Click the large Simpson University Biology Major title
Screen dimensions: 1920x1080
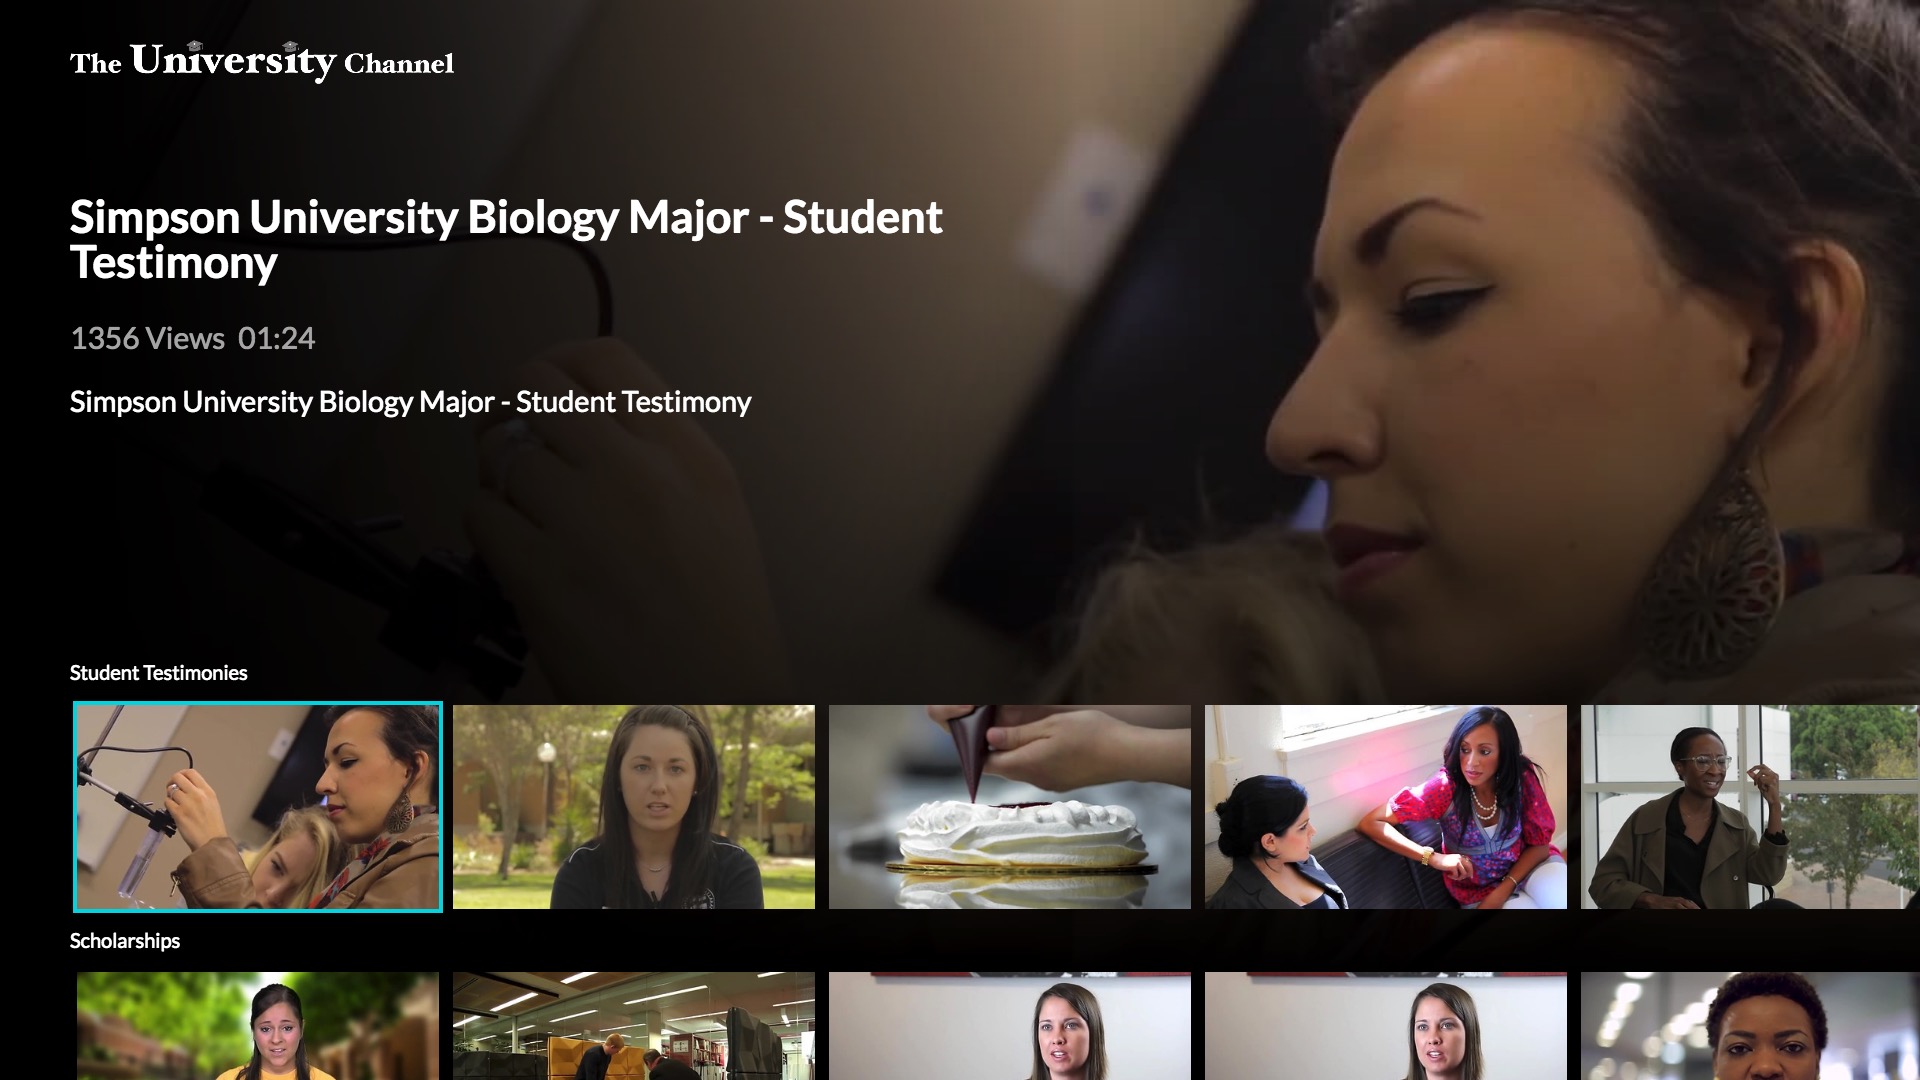506,240
